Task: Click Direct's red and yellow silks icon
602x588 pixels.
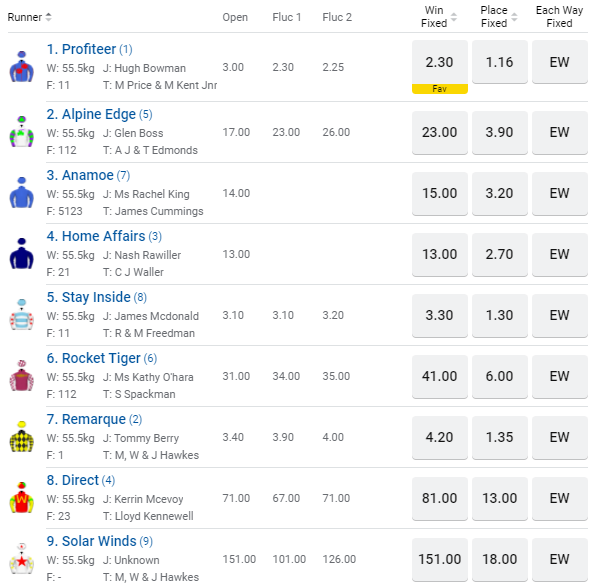Action: (20, 498)
